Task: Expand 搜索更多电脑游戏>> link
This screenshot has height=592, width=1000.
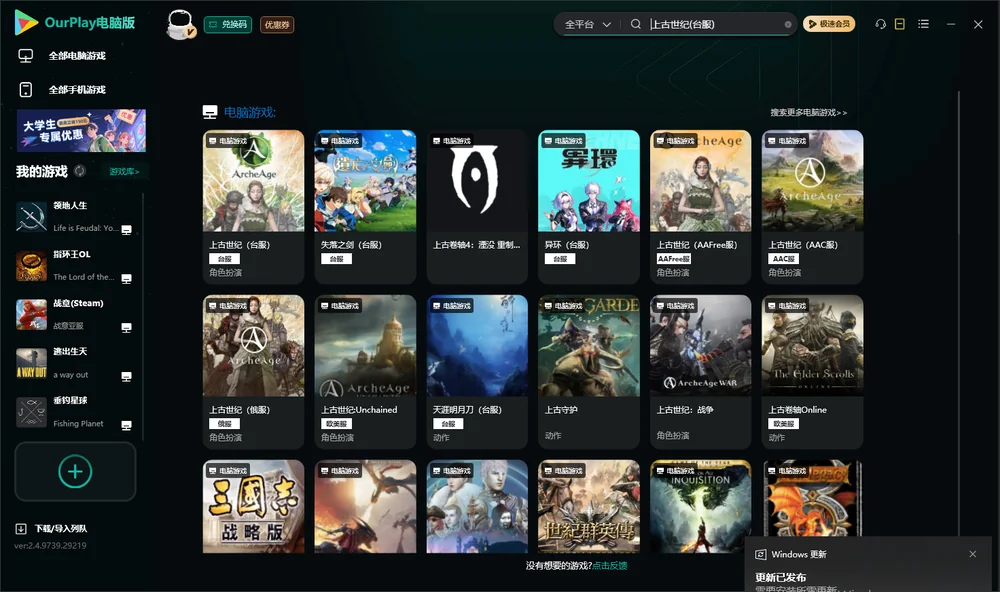Action: point(809,112)
